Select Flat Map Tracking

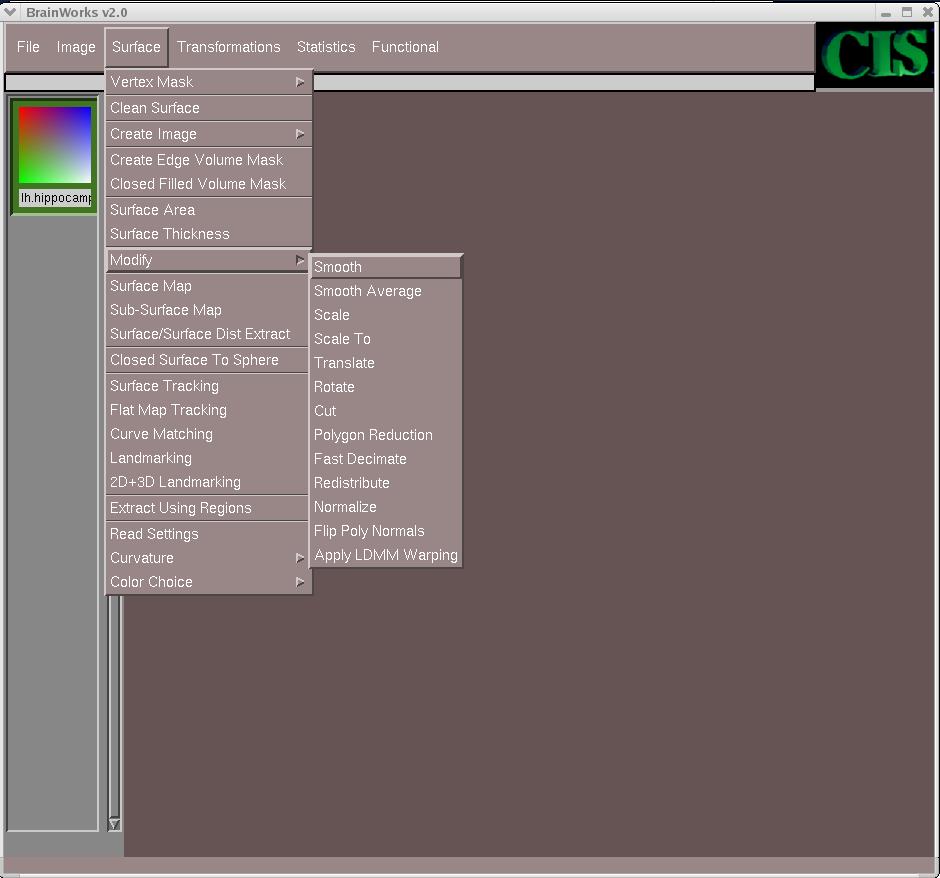pos(209,410)
